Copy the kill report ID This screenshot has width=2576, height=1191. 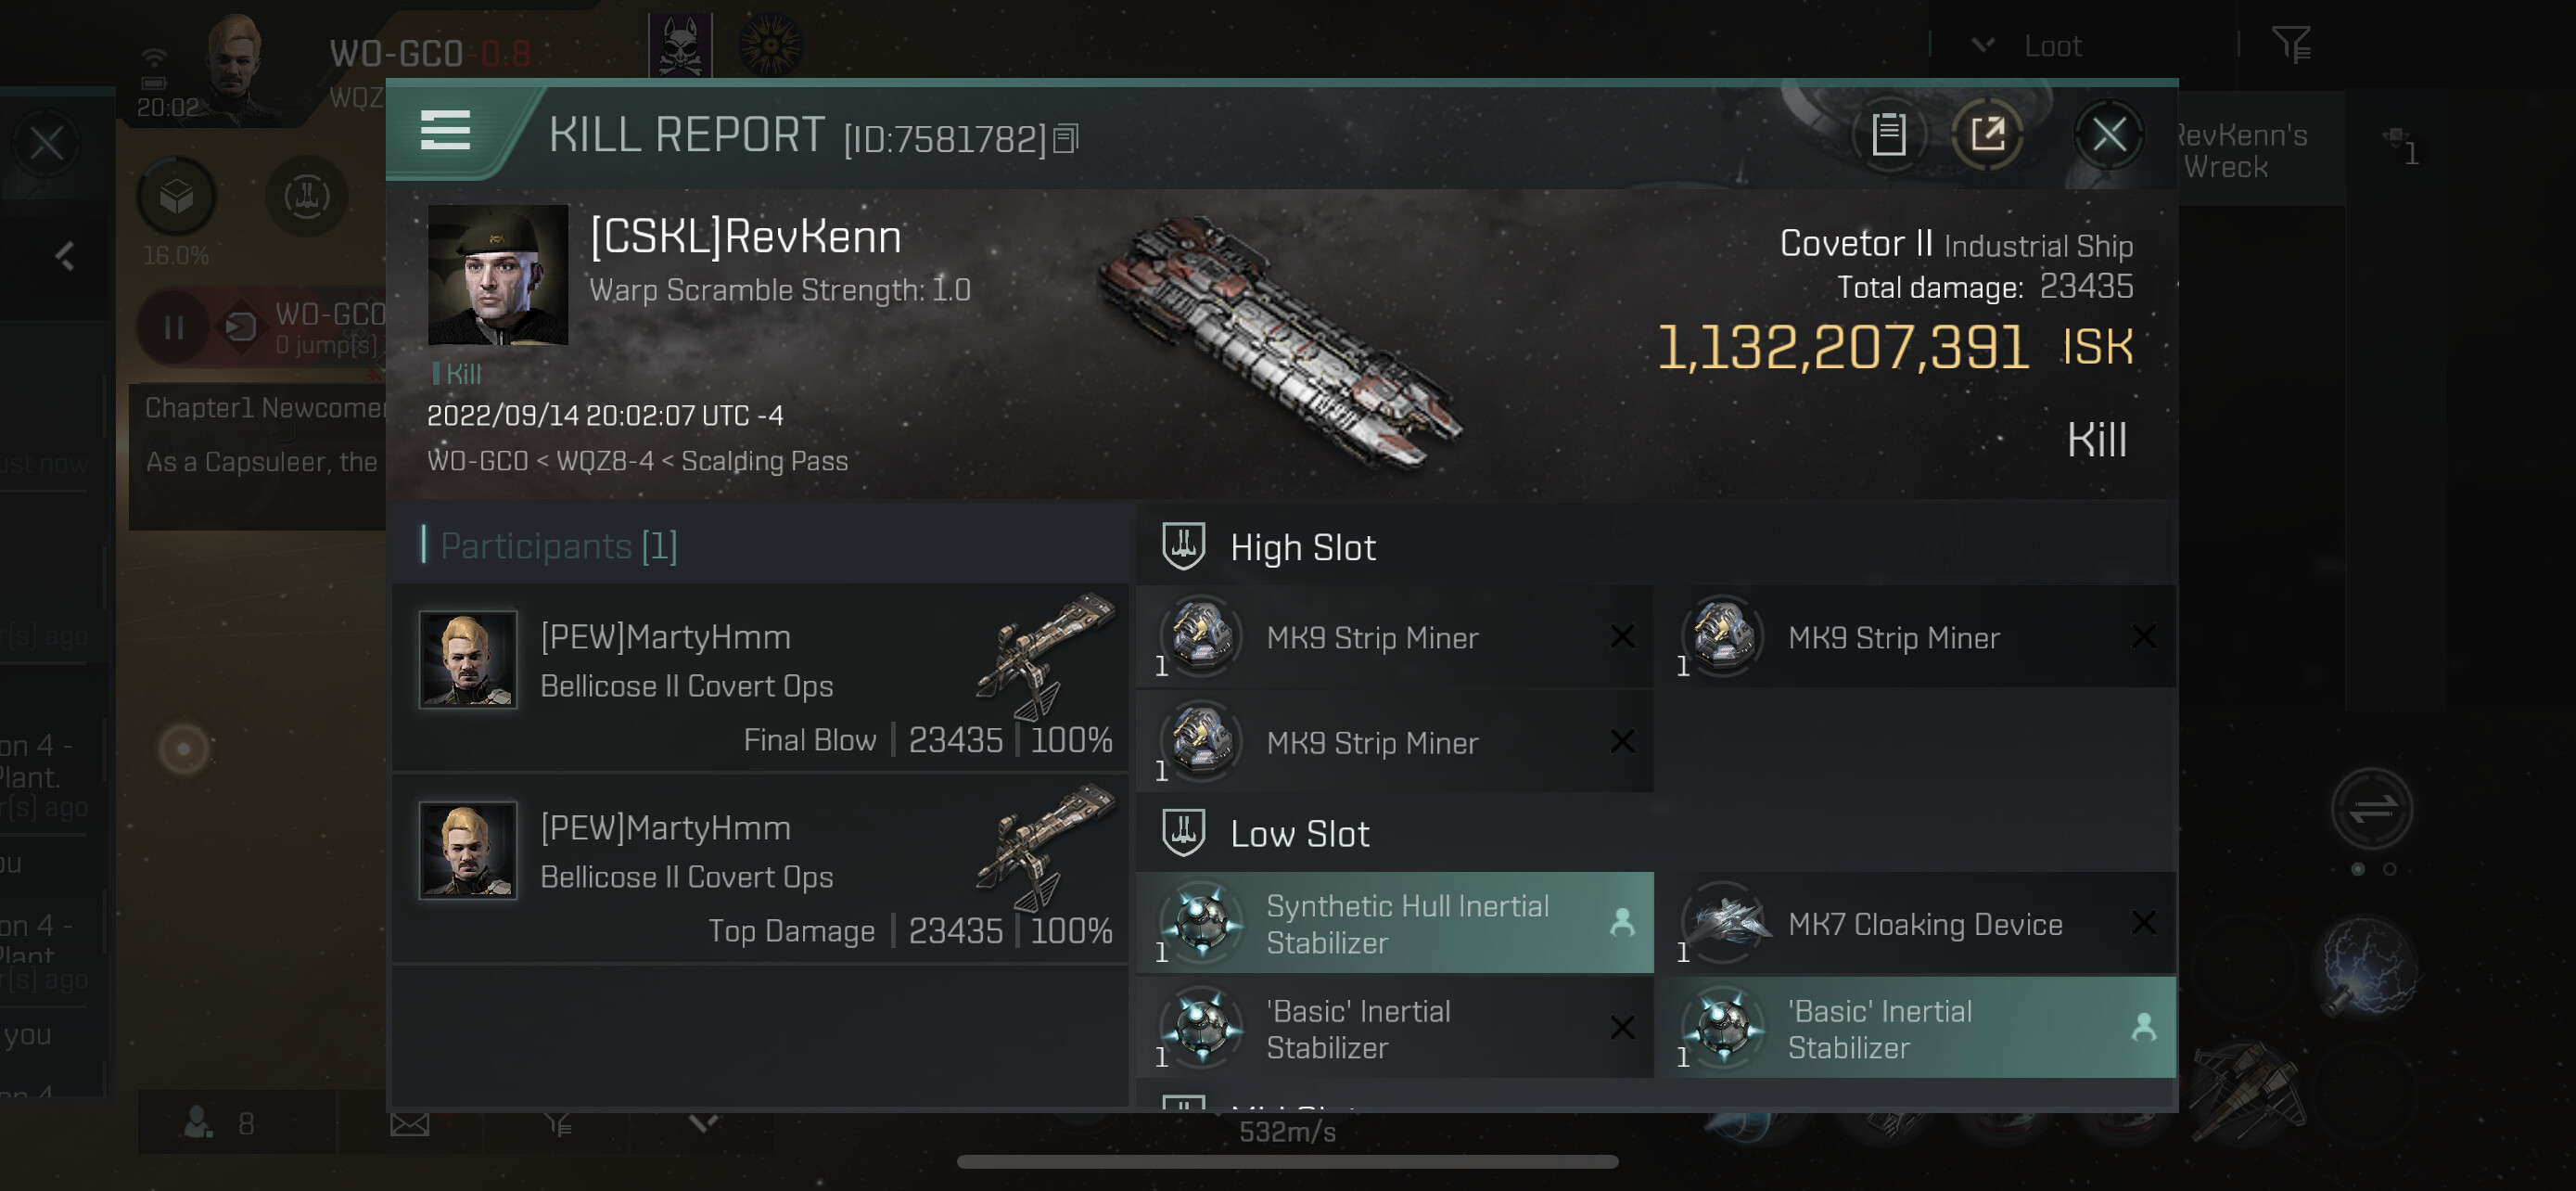[1066, 139]
